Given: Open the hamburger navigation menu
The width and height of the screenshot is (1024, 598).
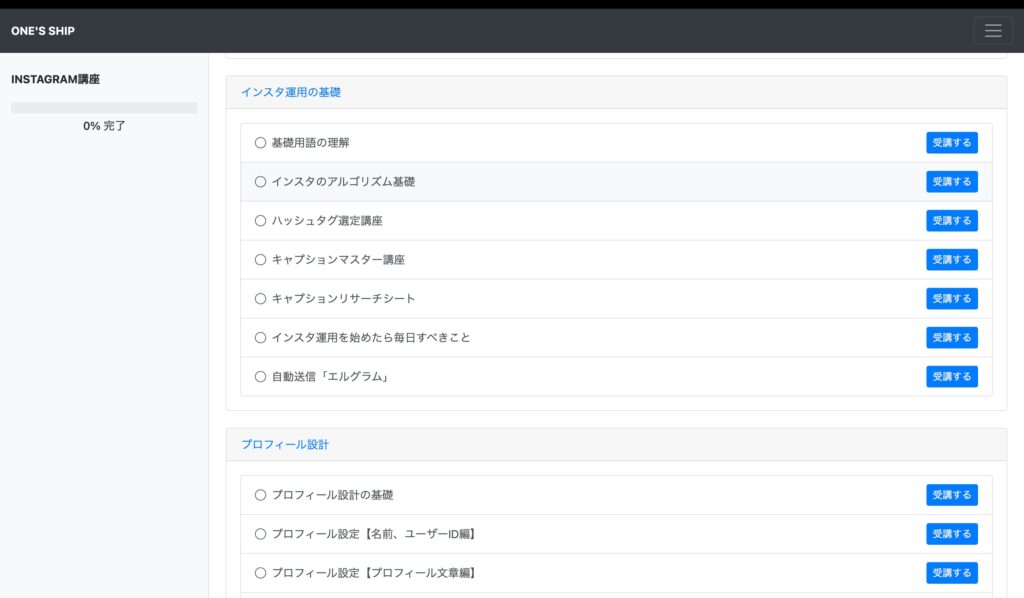Looking at the screenshot, I should tap(993, 31).
